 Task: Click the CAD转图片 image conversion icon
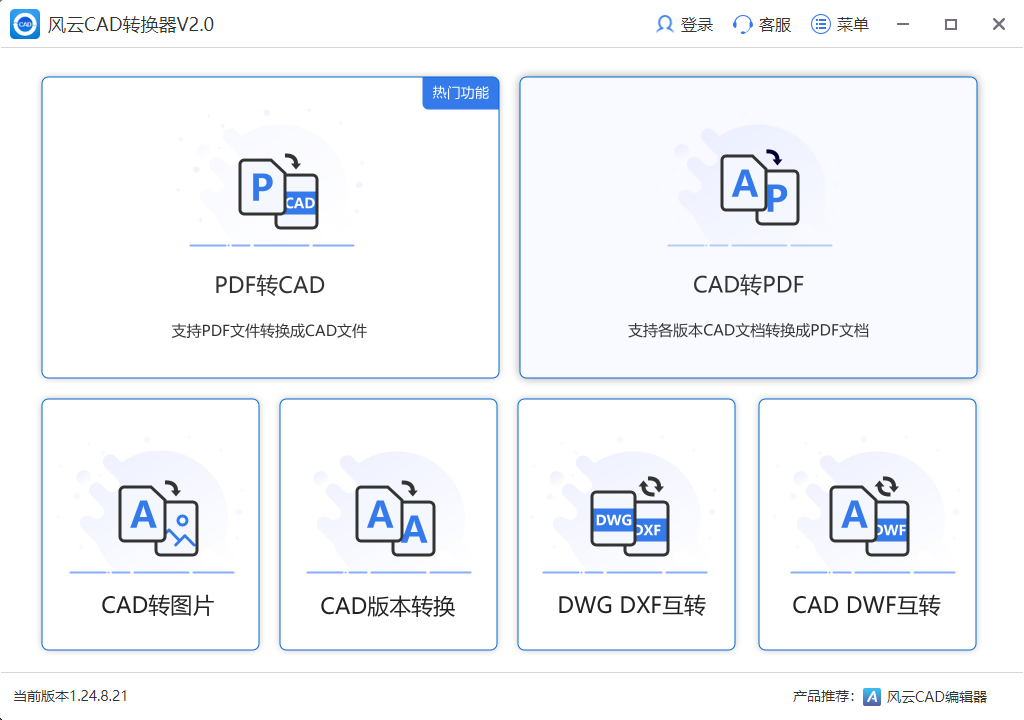coord(158,519)
